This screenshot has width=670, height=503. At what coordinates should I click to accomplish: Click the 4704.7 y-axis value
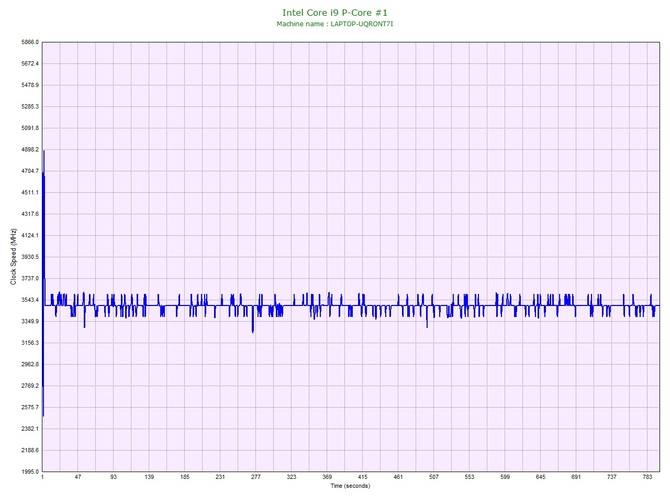click(30, 171)
